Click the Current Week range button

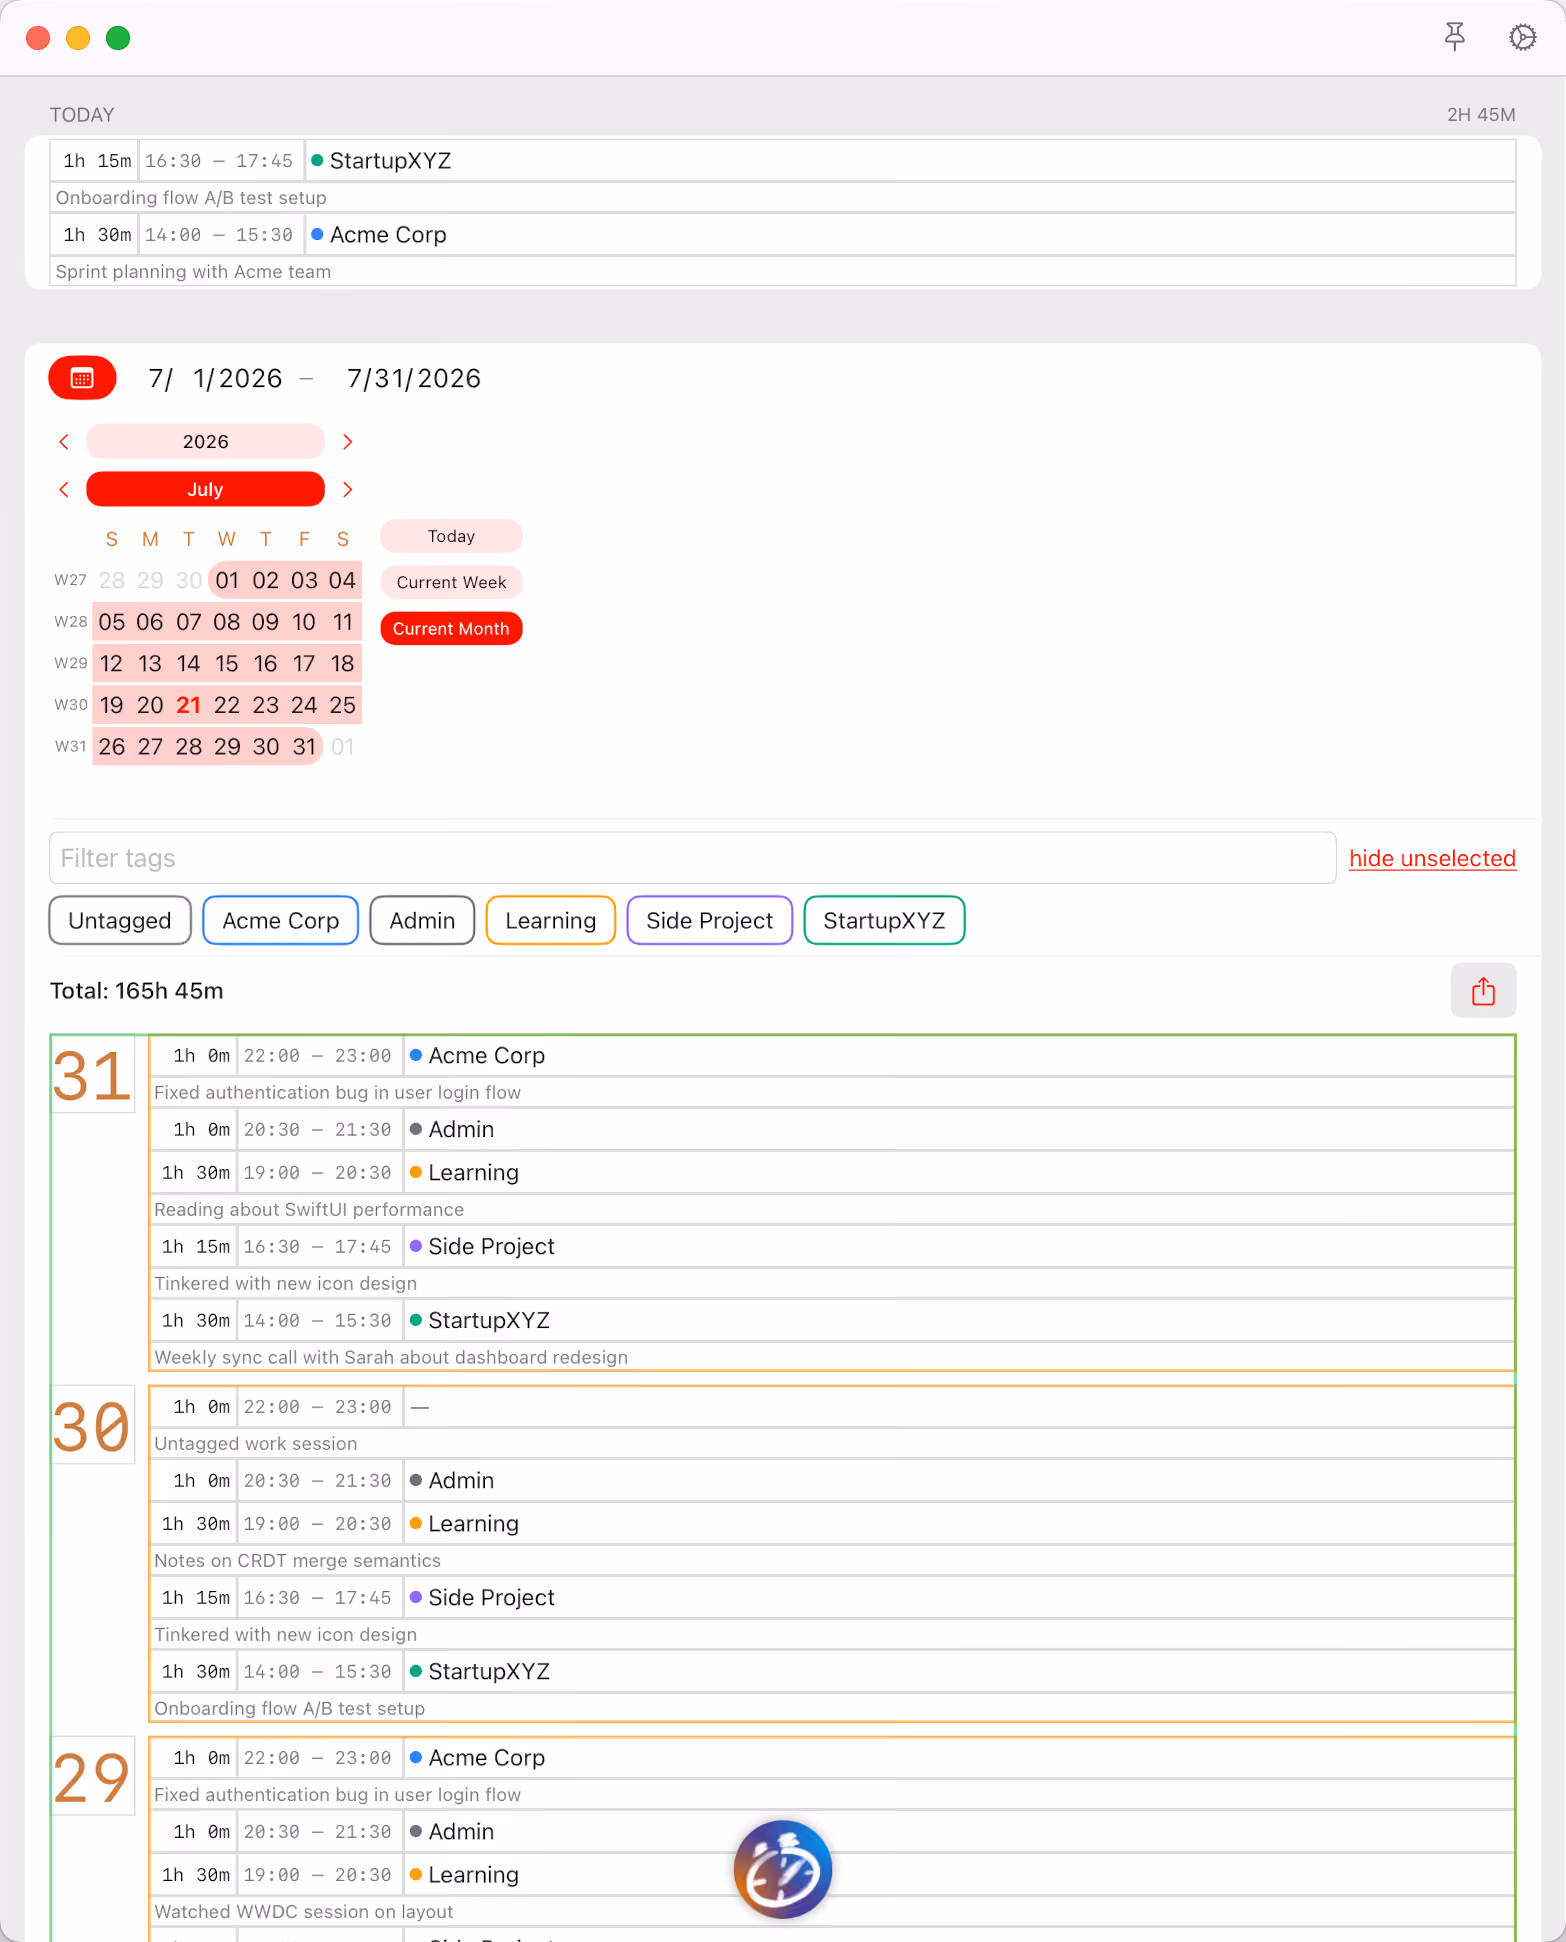click(x=451, y=582)
